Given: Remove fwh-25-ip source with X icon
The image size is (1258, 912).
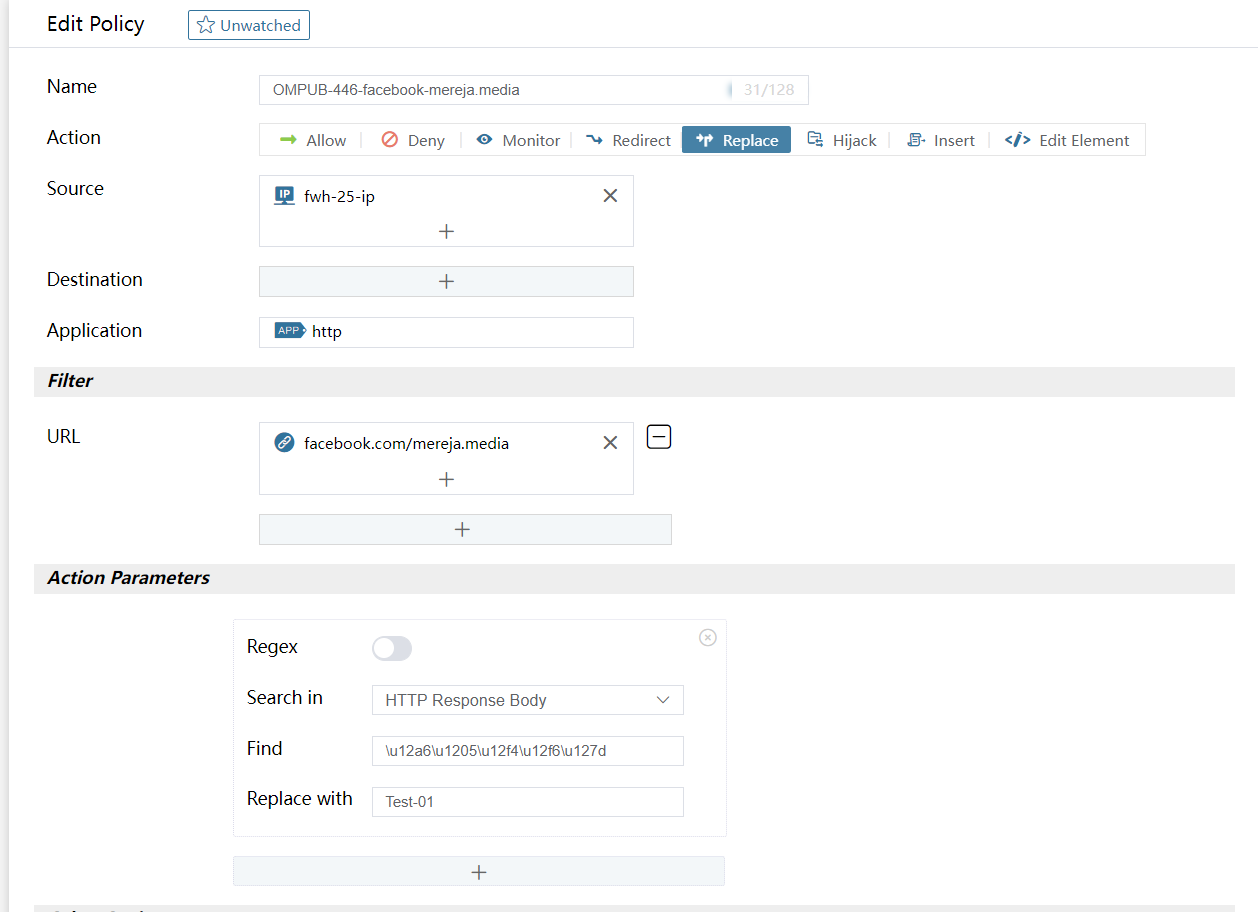Looking at the screenshot, I should click(x=610, y=196).
